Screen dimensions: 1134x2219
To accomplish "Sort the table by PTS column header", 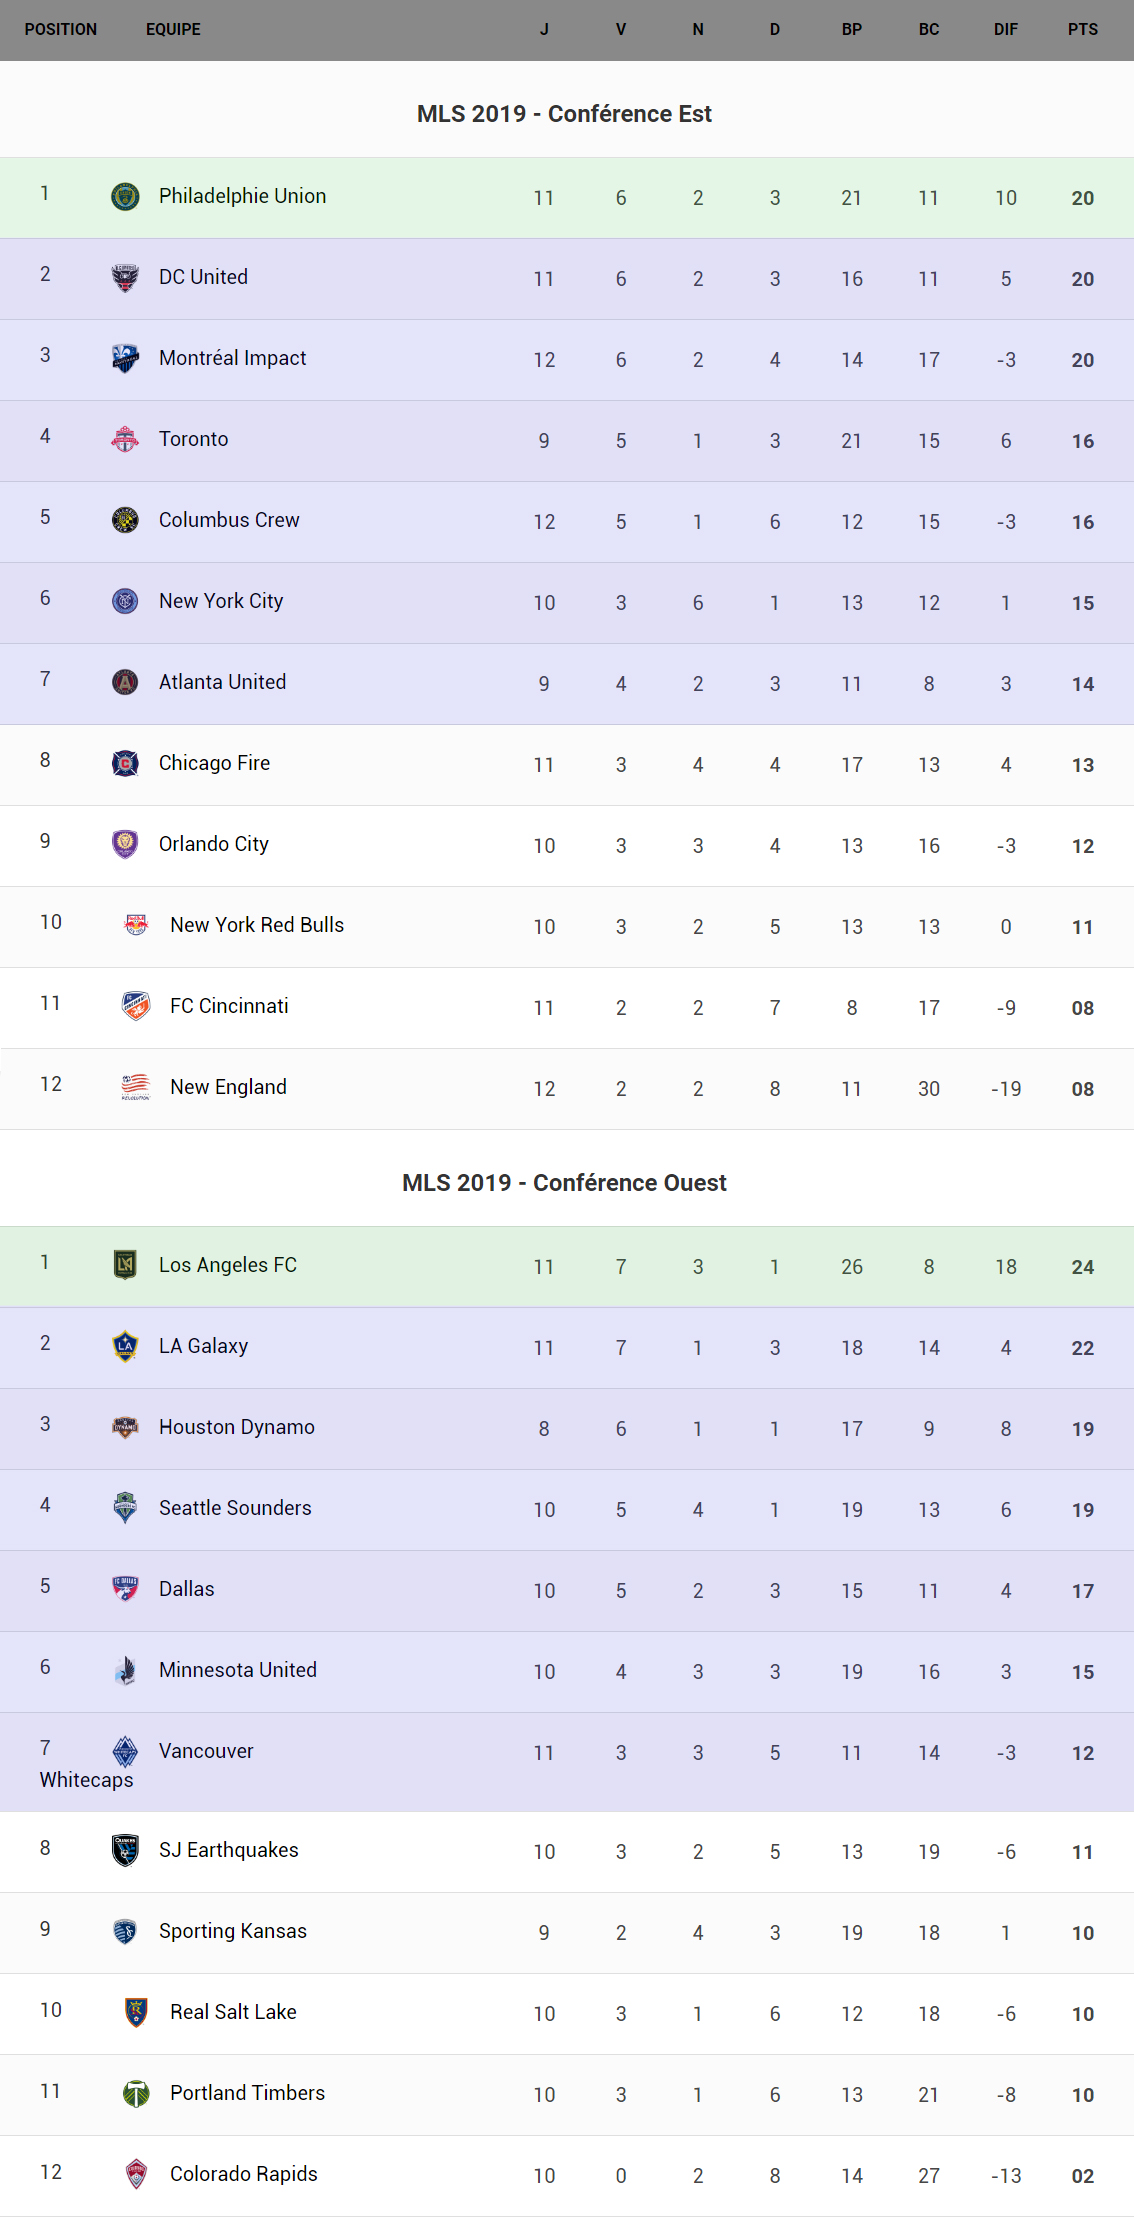I will click(x=1082, y=29).
